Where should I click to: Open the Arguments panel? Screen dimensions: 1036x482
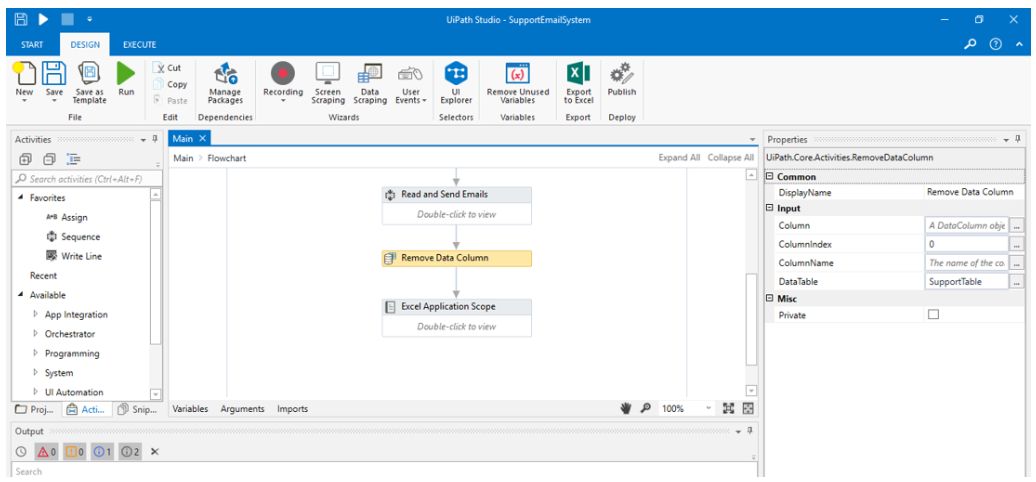click(242, 409)
